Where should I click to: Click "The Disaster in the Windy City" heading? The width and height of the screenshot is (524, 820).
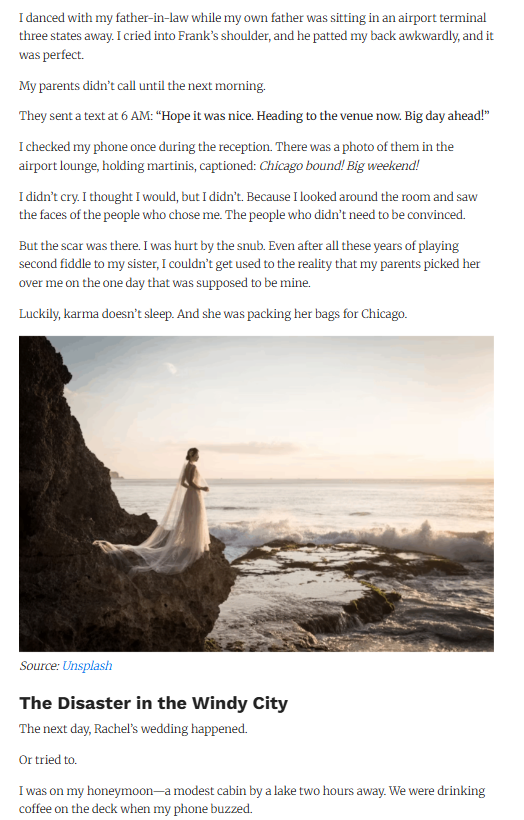(153, 703)
